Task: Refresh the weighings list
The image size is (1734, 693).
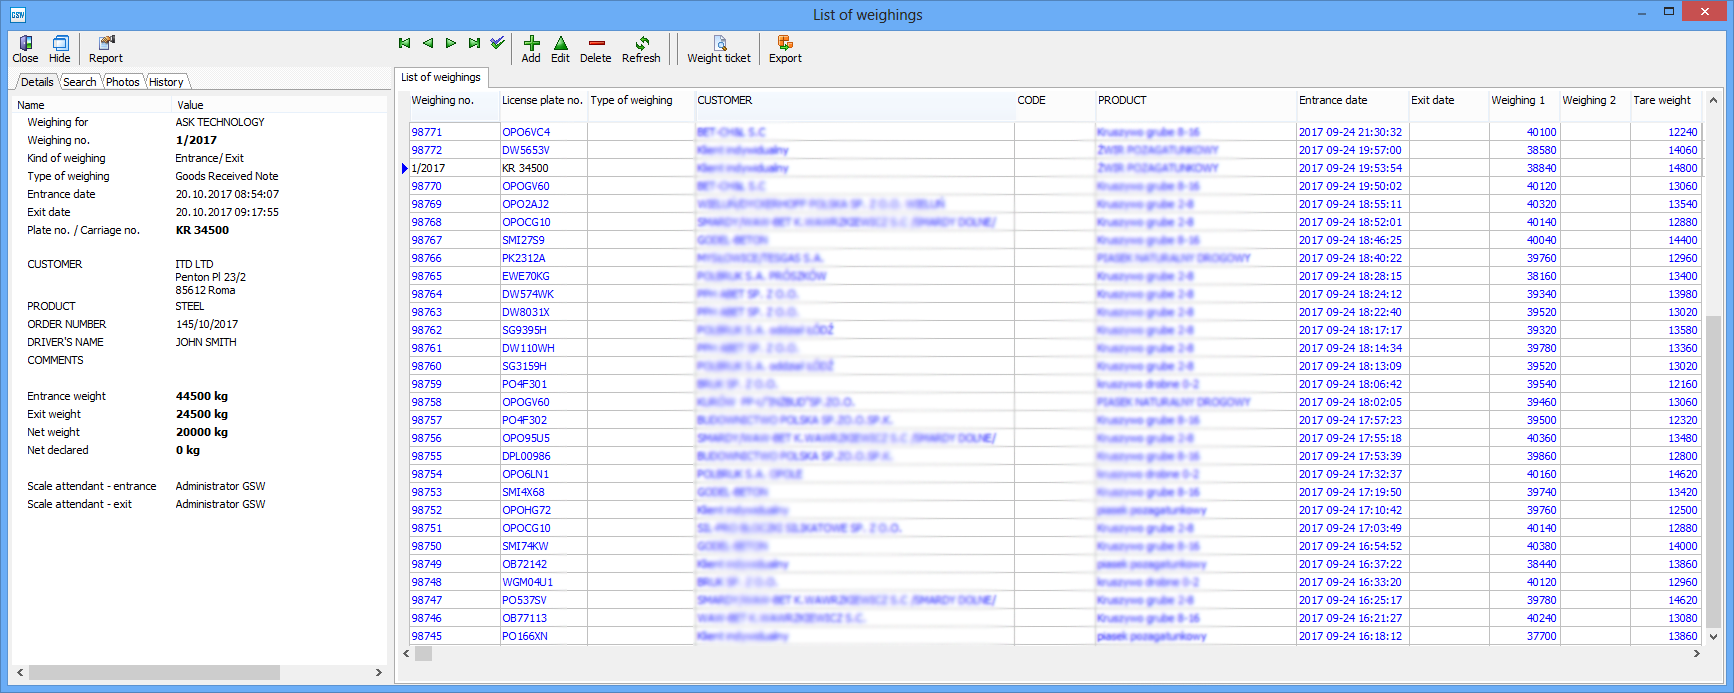Action: pyautogui.click(x=641, y=49)
